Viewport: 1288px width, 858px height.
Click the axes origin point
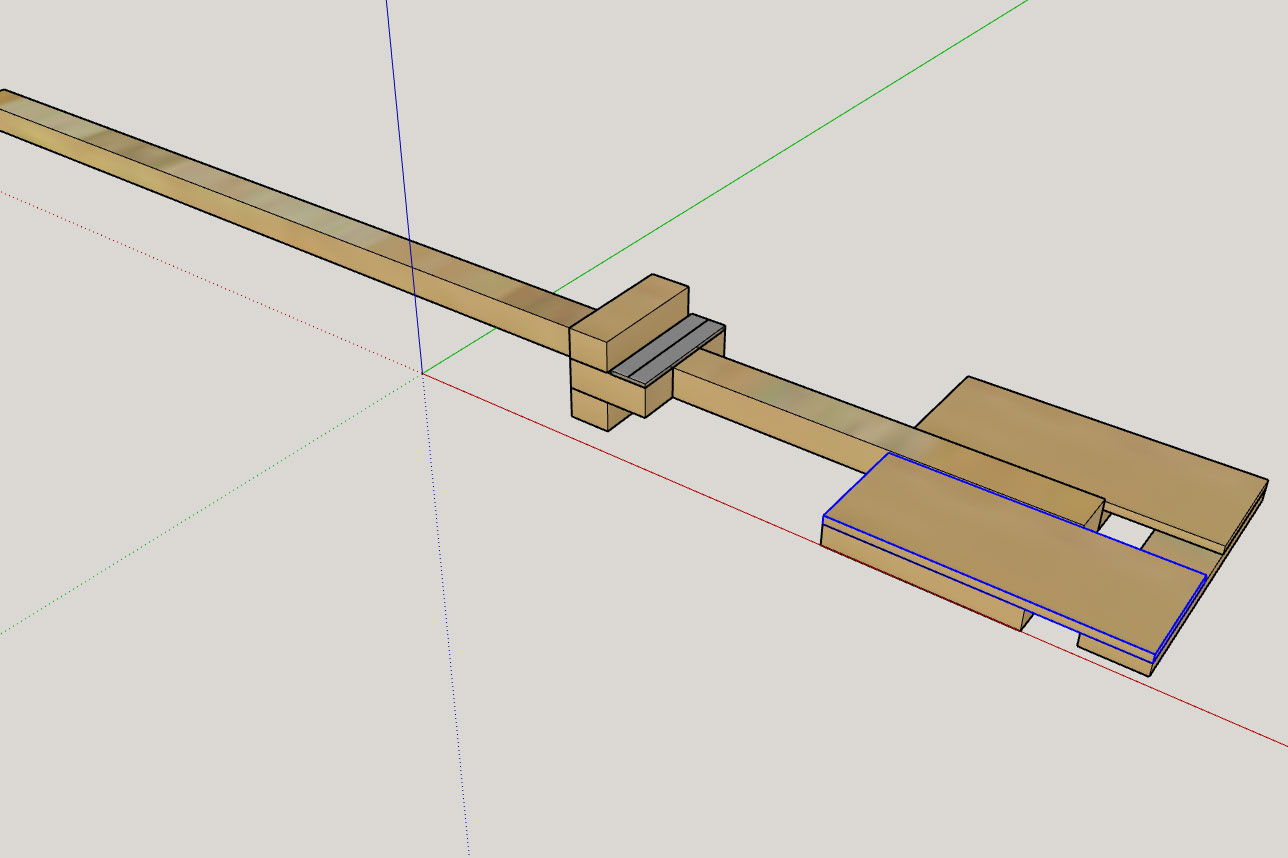click(x=422, y=373)
